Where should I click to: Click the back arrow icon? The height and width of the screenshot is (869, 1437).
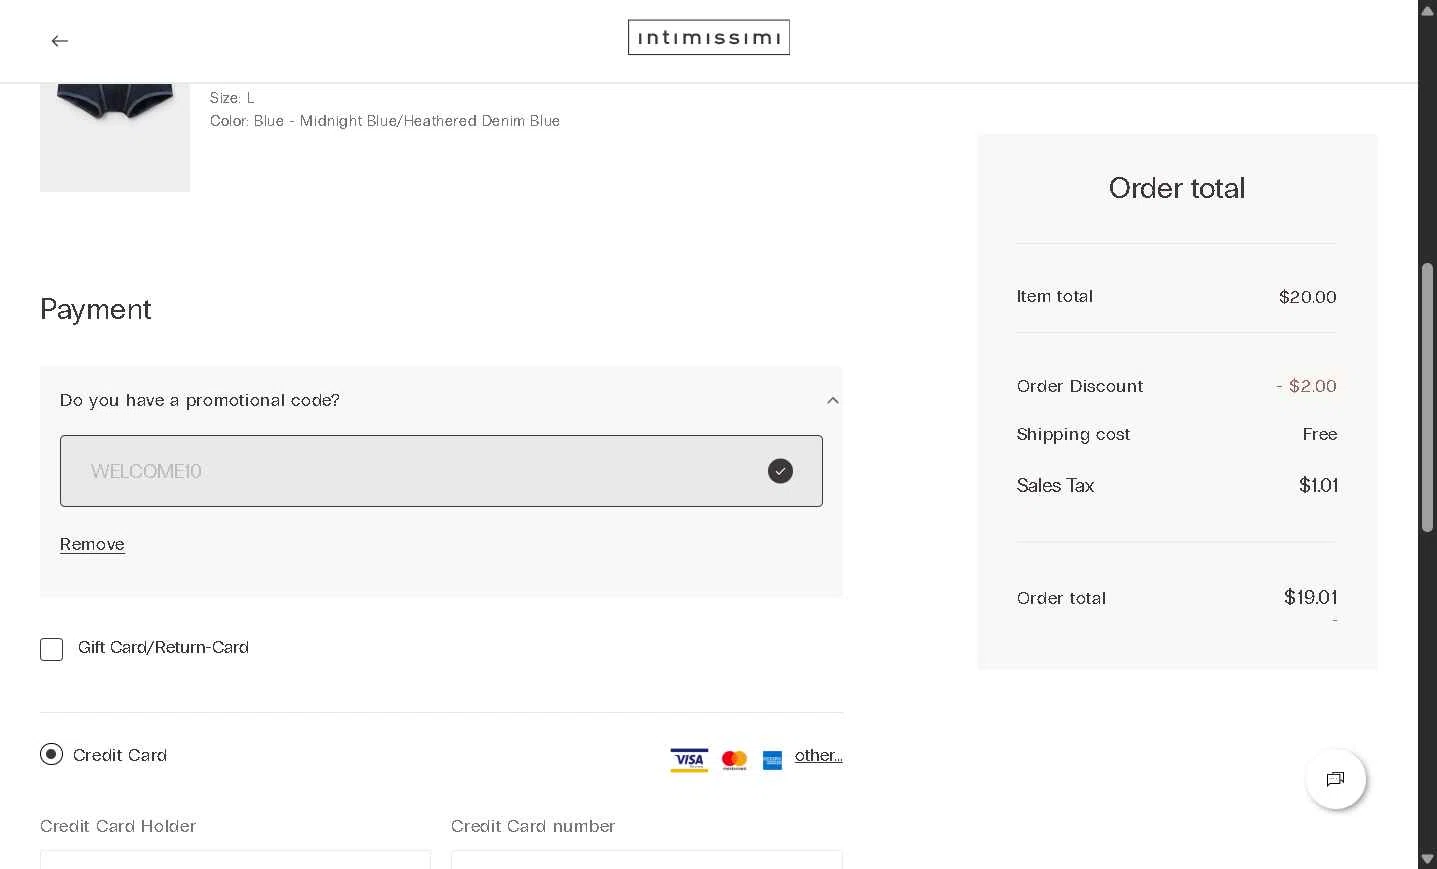tap(60, 41)
